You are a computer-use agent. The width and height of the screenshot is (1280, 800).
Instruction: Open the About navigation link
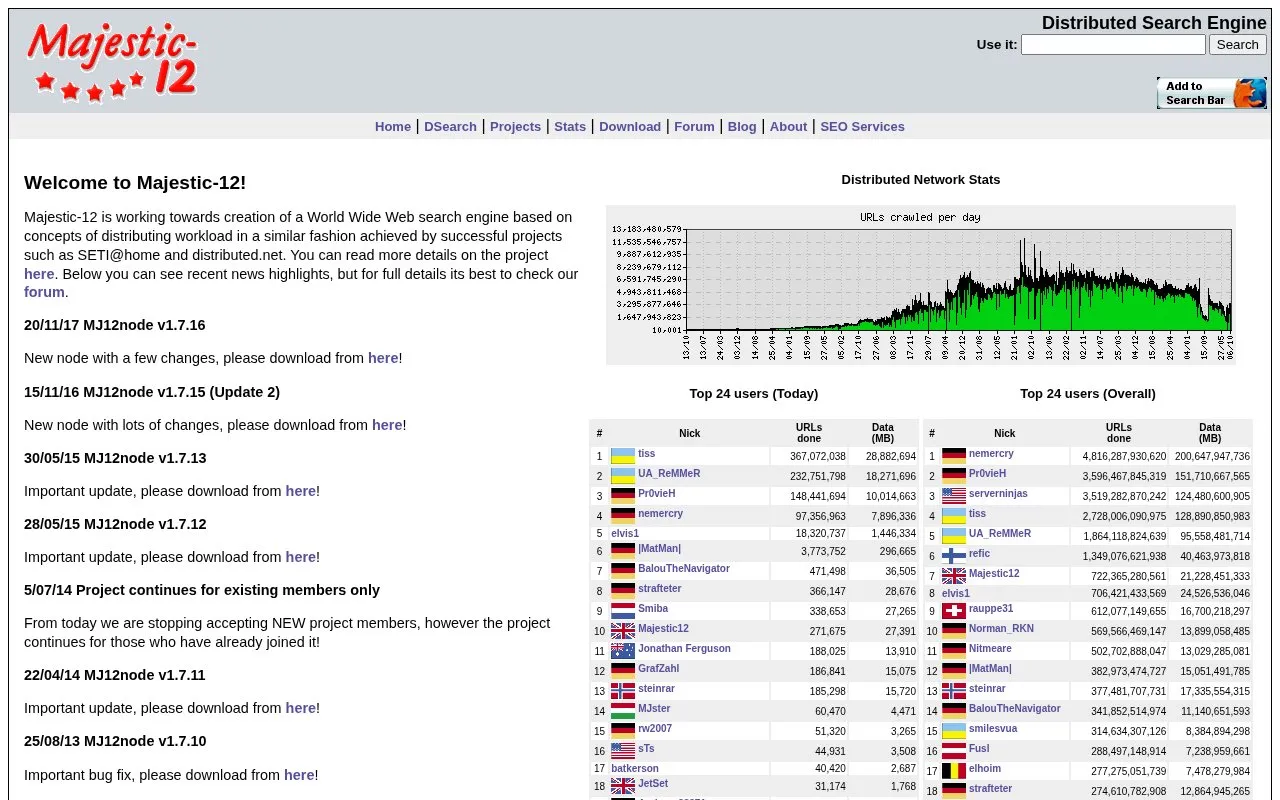[x=788, y=127]
